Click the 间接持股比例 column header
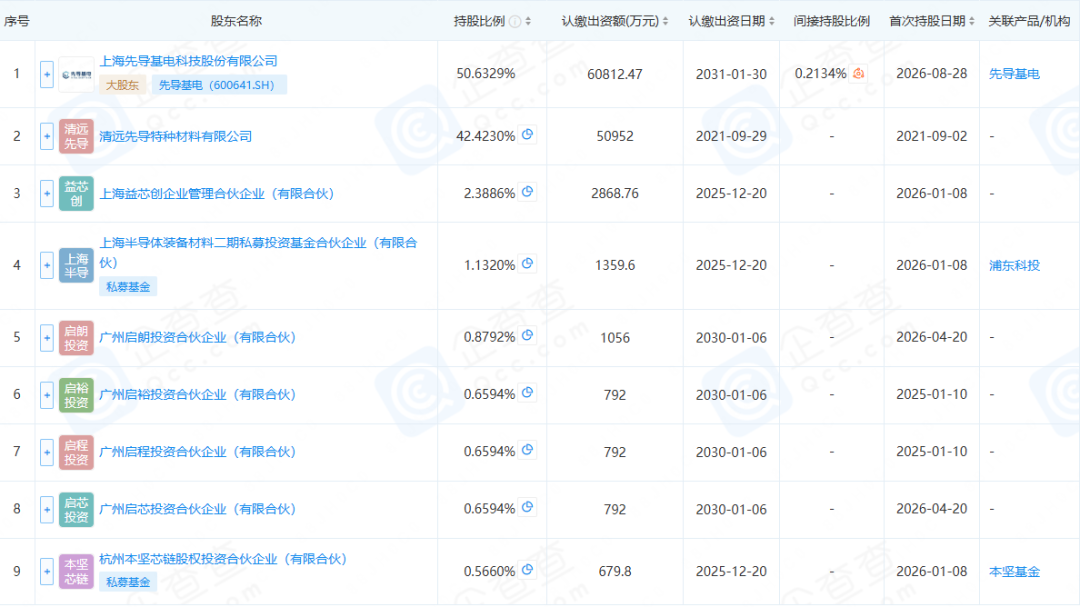This screenshot has width=1080, height=607. (831, 21)
